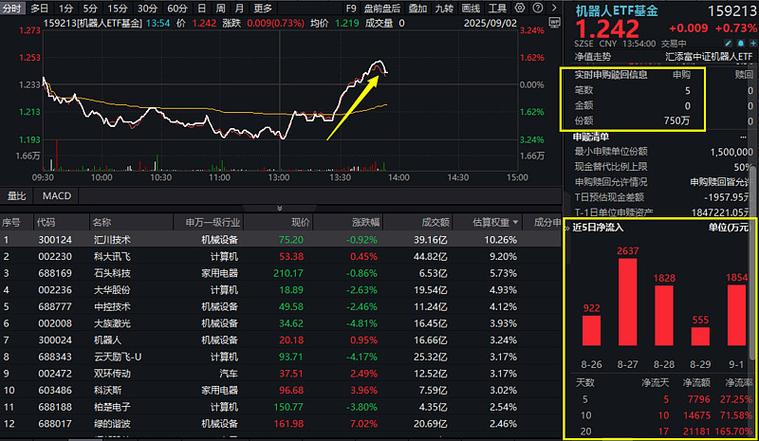Click the 申购 column header
The image size is (759, 441).
point(681,75)
